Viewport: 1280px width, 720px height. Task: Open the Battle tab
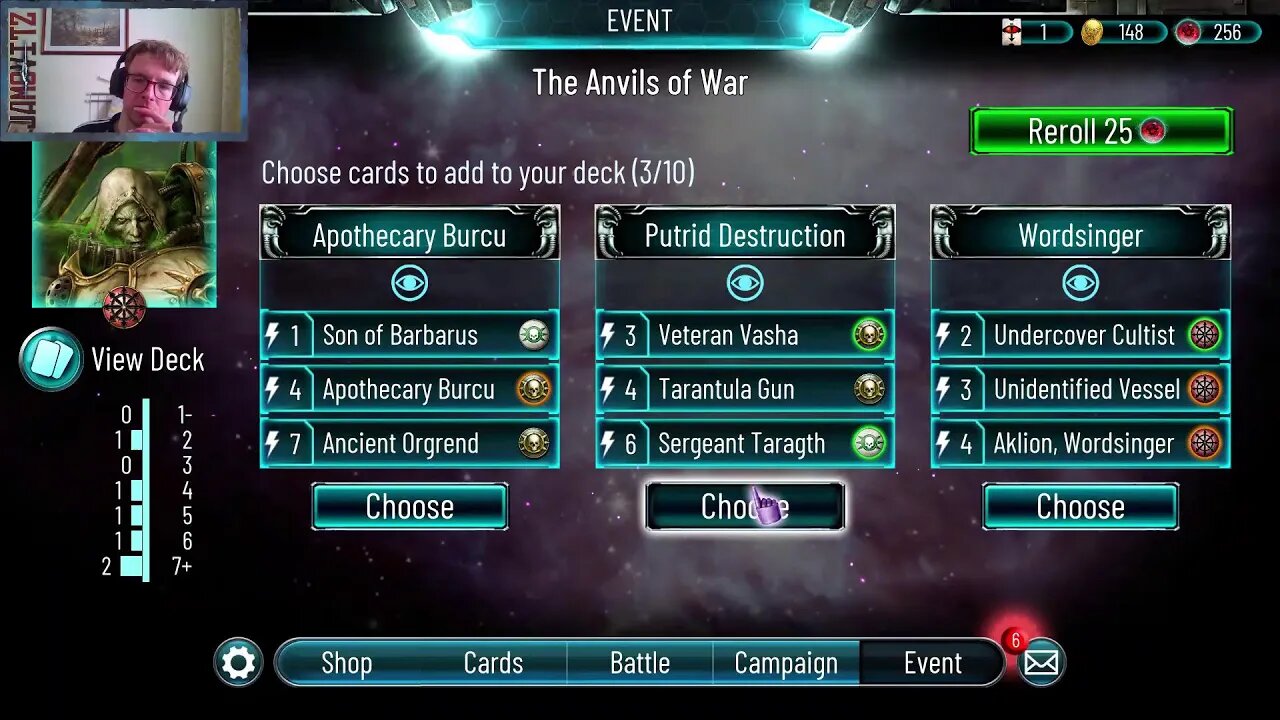coord(640,663)
